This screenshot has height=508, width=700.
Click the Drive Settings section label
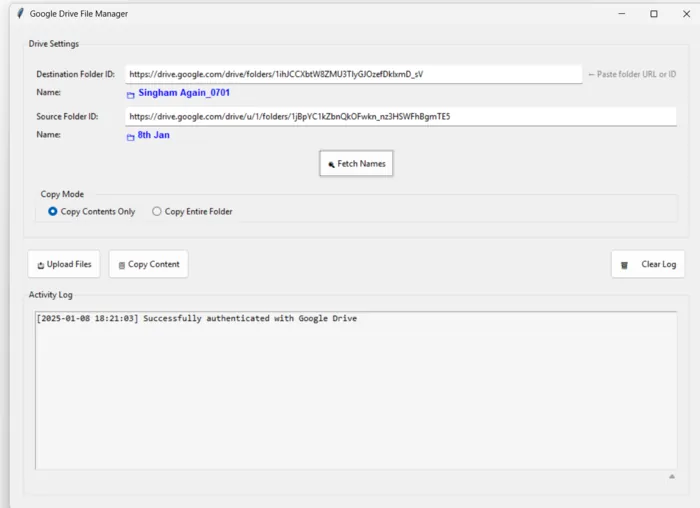tap(54, 44)
